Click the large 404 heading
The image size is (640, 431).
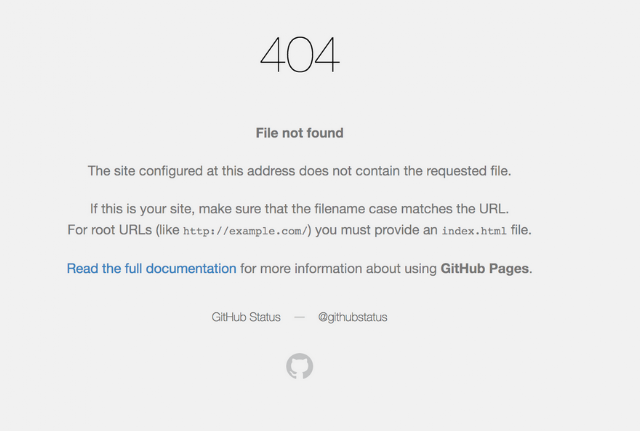pos(300,54)
